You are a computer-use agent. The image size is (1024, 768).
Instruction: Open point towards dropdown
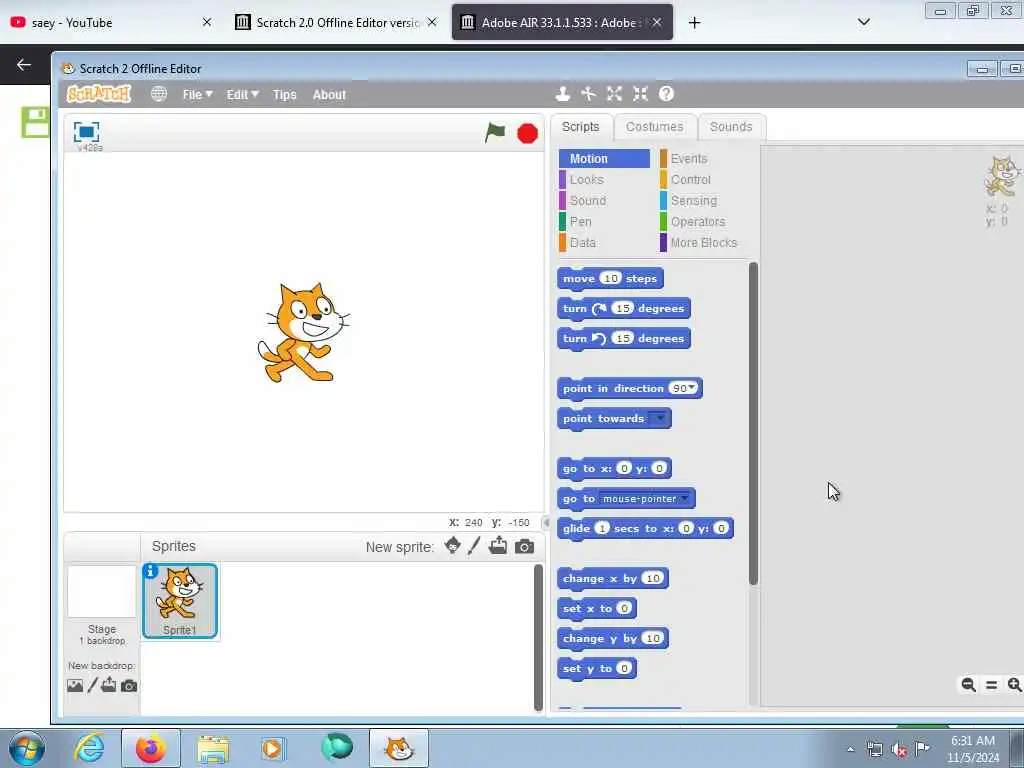(x=659, y=418)
